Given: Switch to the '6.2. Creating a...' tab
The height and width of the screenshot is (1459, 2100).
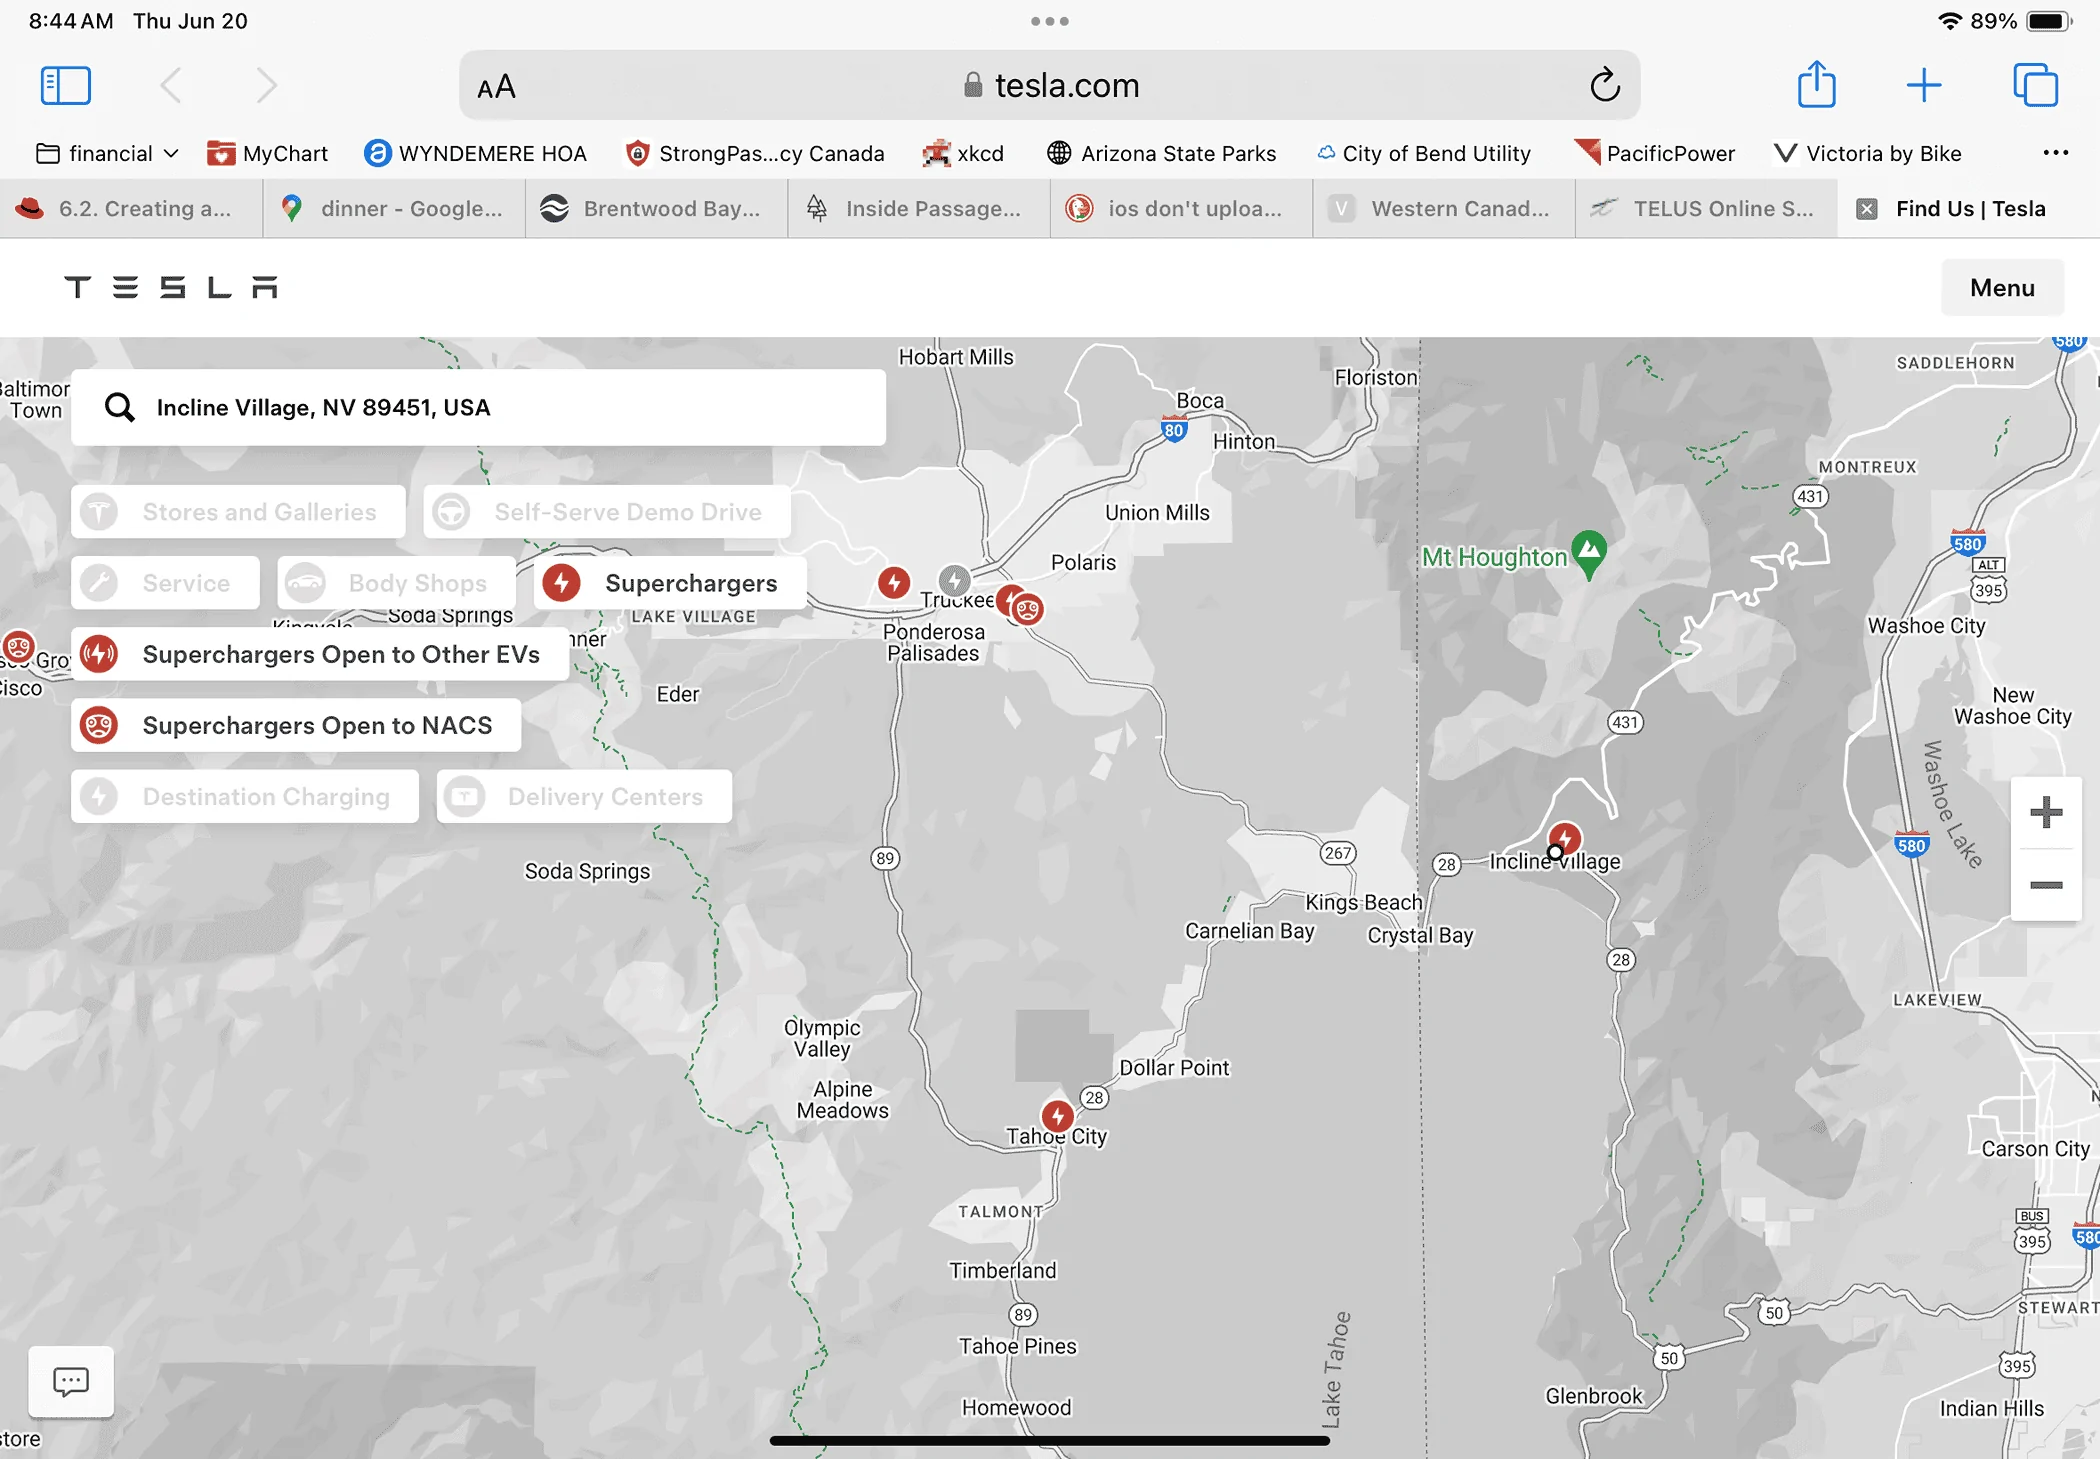Looking at the screenshot, I should tap(131, 209).
